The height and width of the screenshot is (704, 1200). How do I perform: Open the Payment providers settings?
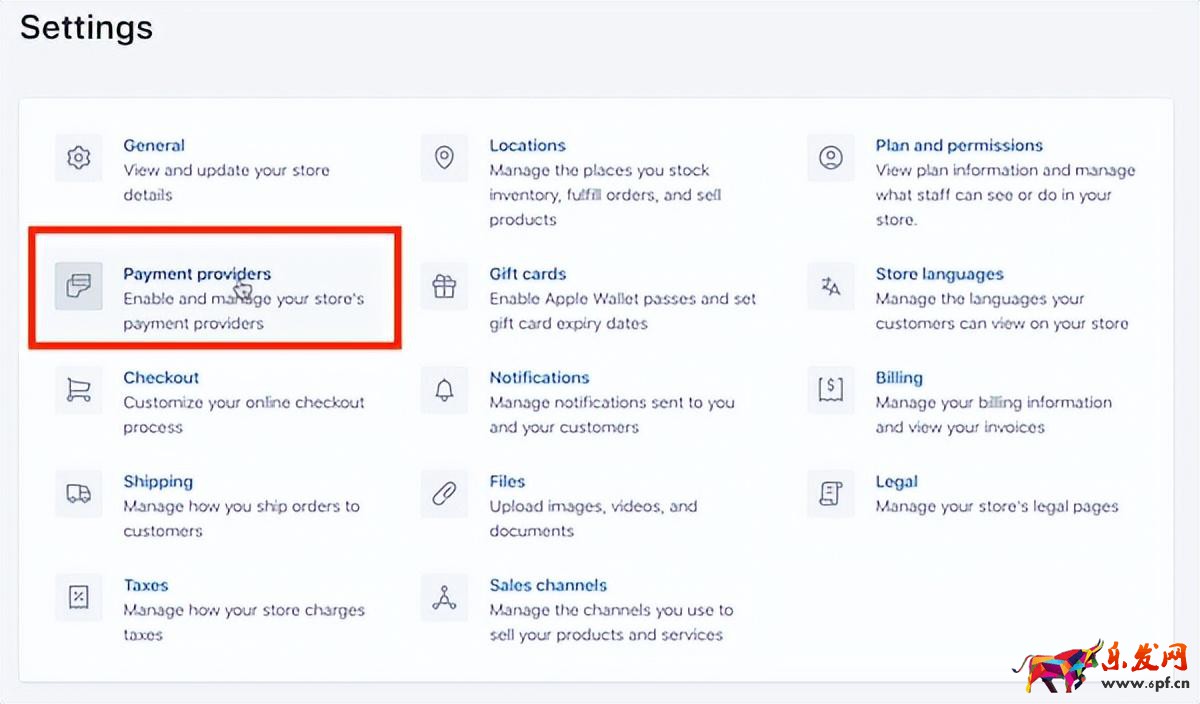pos(196,274)
